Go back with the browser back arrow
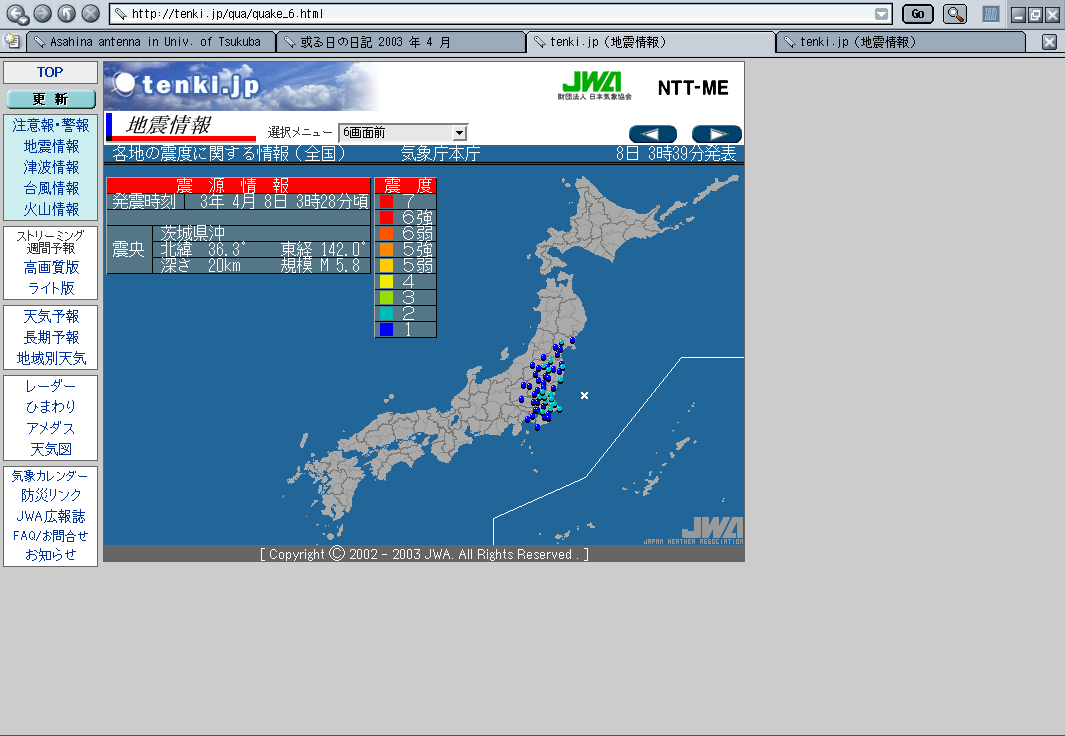The image size is (1065, 736). (x=16, y=14)
